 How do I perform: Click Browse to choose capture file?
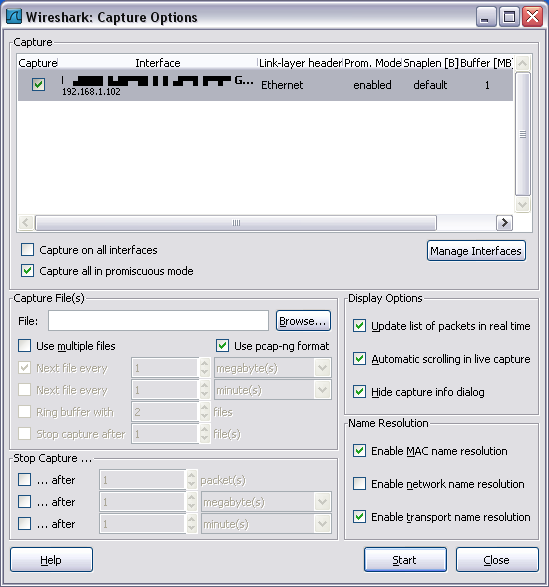click(x=303, y=321)
